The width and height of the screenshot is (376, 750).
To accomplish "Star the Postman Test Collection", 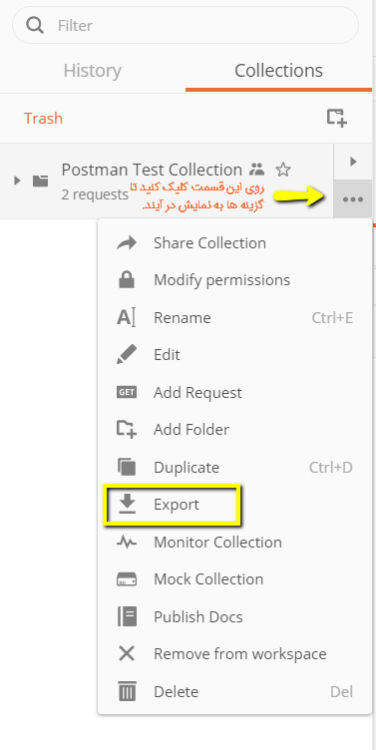I will pos(283,169).
